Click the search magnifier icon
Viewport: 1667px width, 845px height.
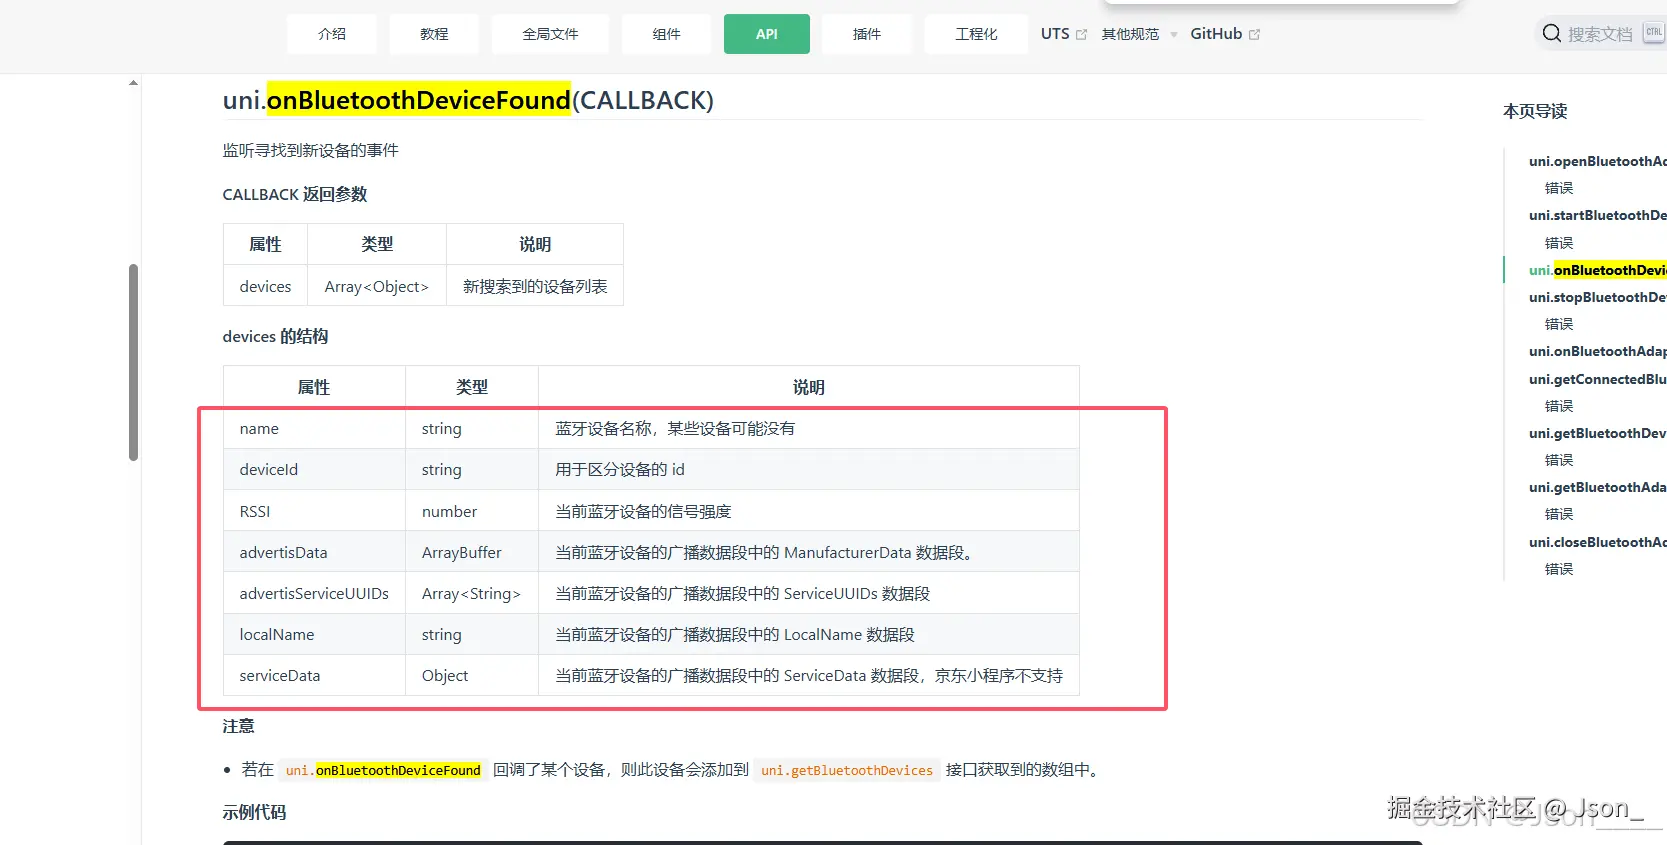[1551, 34]
